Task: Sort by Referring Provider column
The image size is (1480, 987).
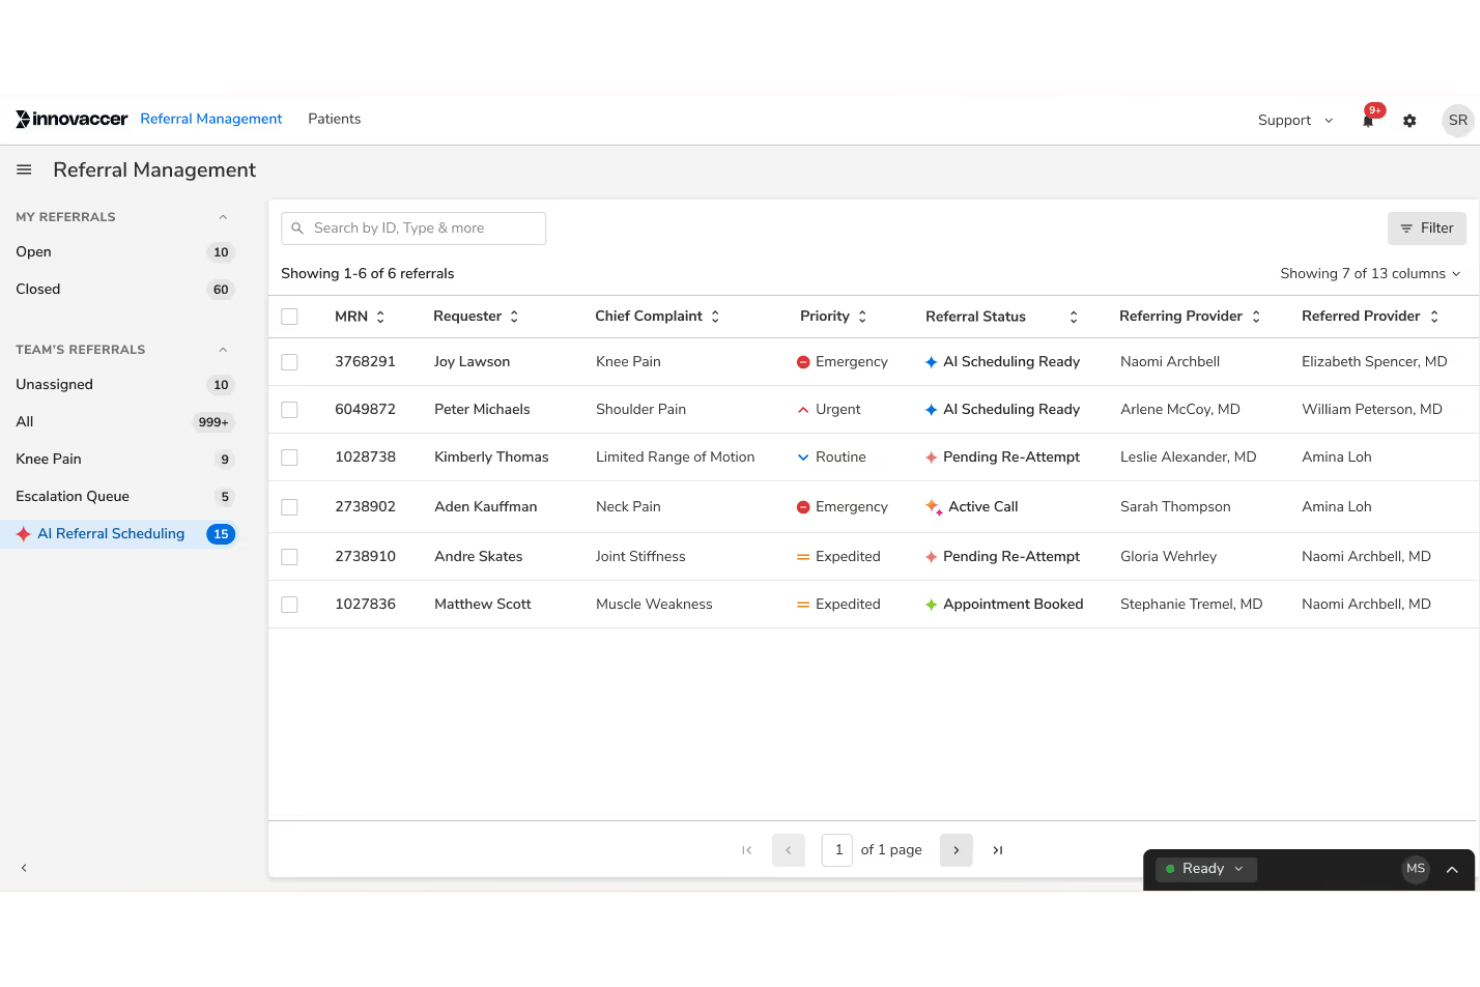Action: click(1256, 317)
